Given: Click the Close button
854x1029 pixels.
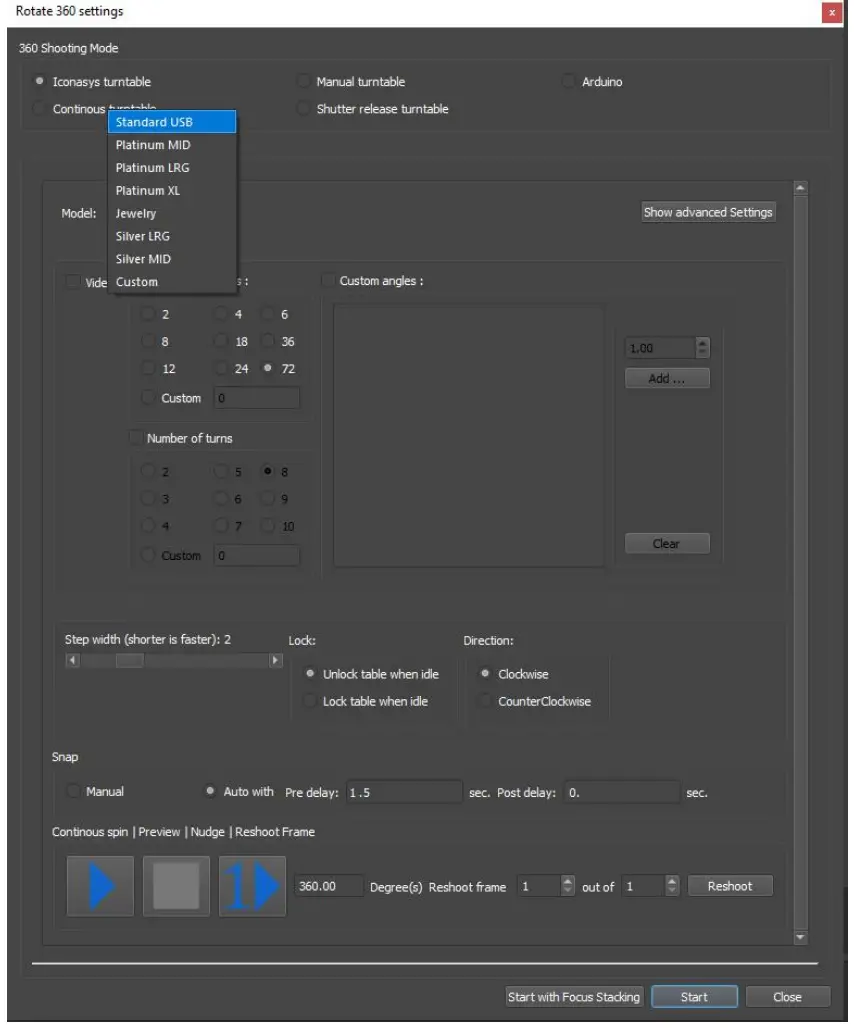Looking at the screenshot, I should pos(788,997).
